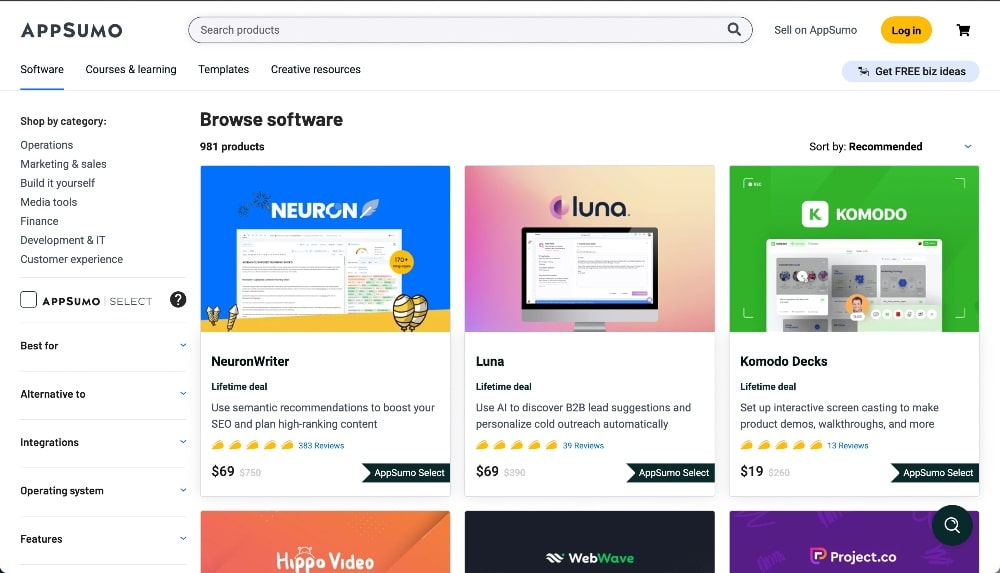The height and width of the screenshot is (573, 1000).
Task: Open the Finance category
Action: [x=39, y=221]
